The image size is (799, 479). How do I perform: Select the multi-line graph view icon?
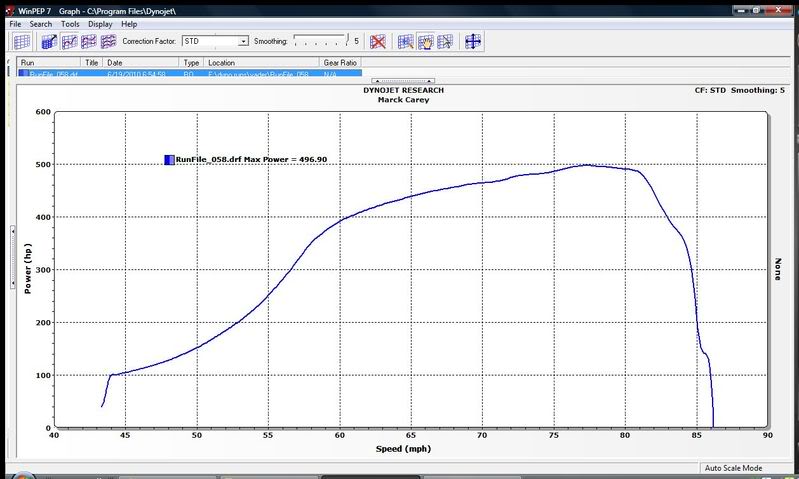108,41
